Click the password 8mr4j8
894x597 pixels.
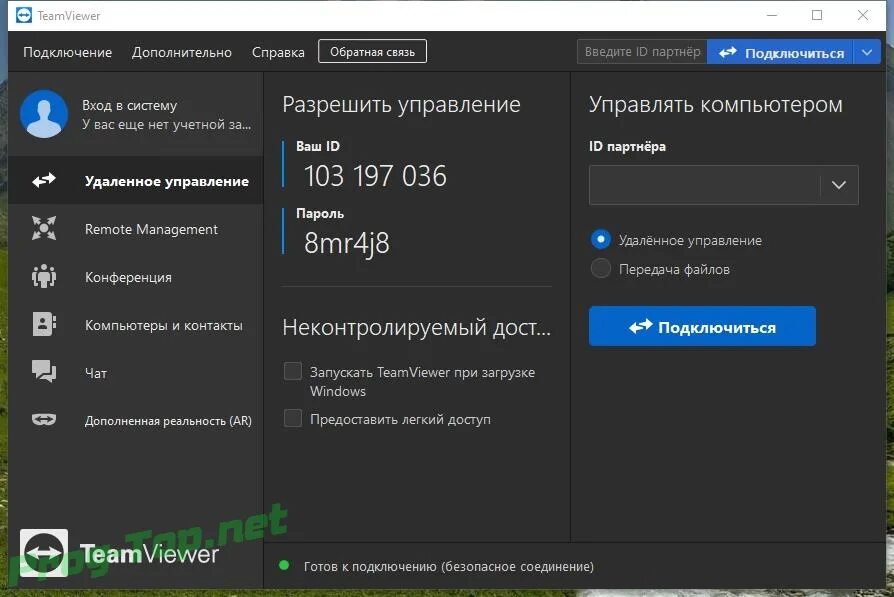347,243
